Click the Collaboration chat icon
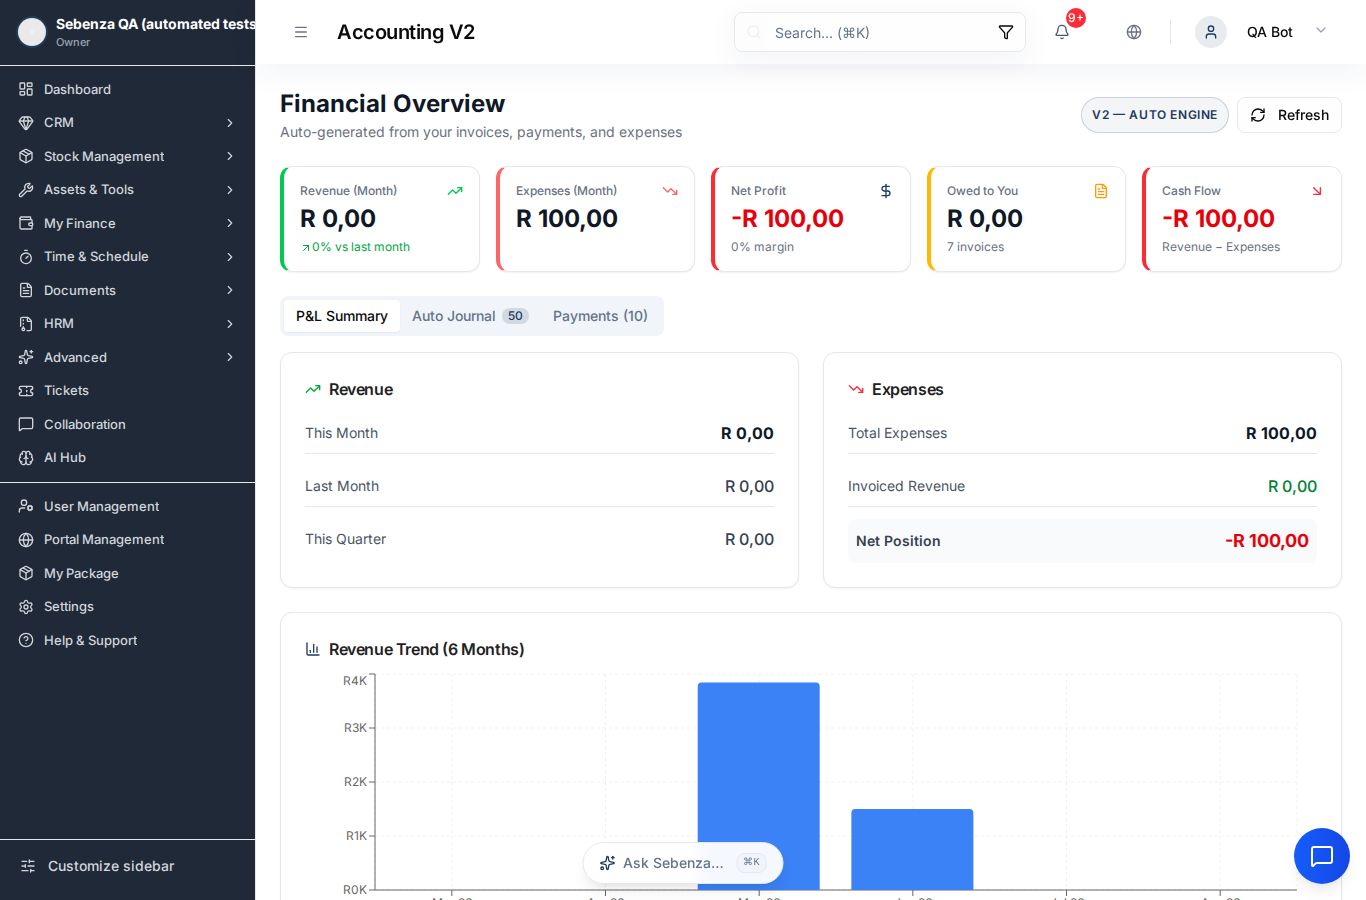This screenshot has width=1366, height=900. [26, 424]
